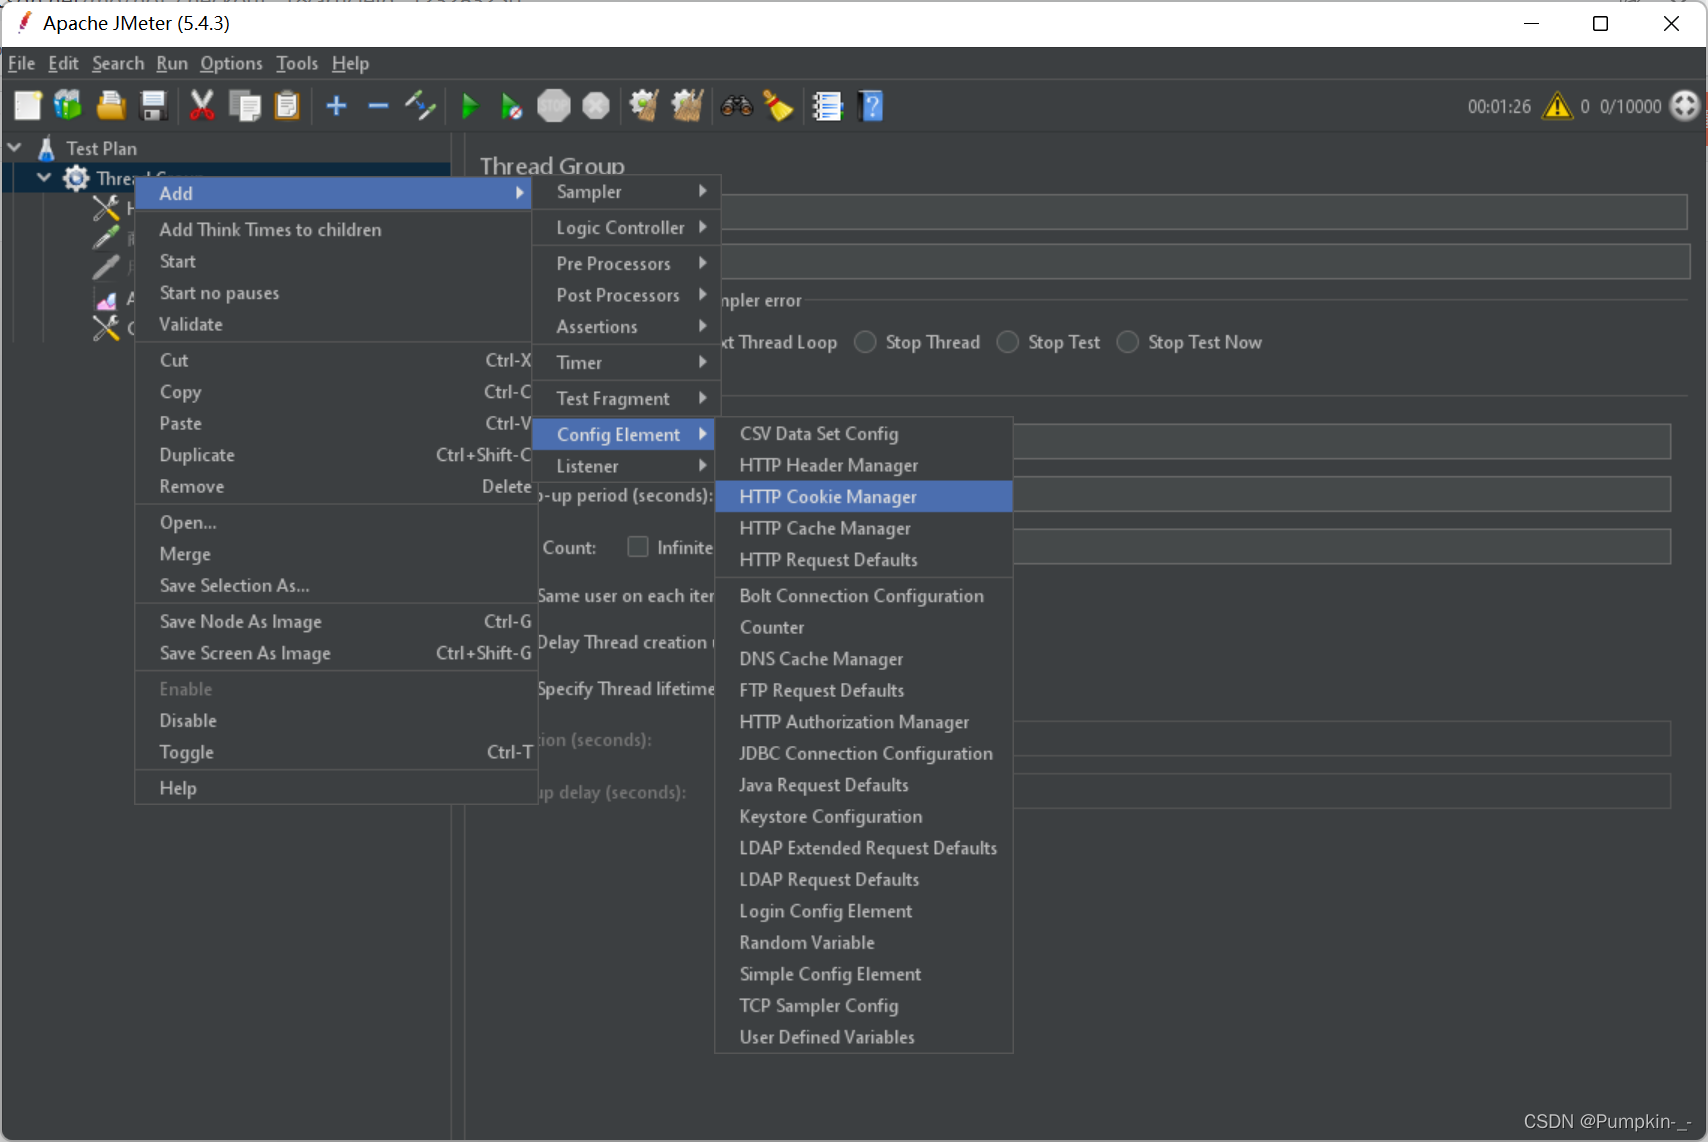Toggle the Infinite loop count checkbox

pos(637,547)
